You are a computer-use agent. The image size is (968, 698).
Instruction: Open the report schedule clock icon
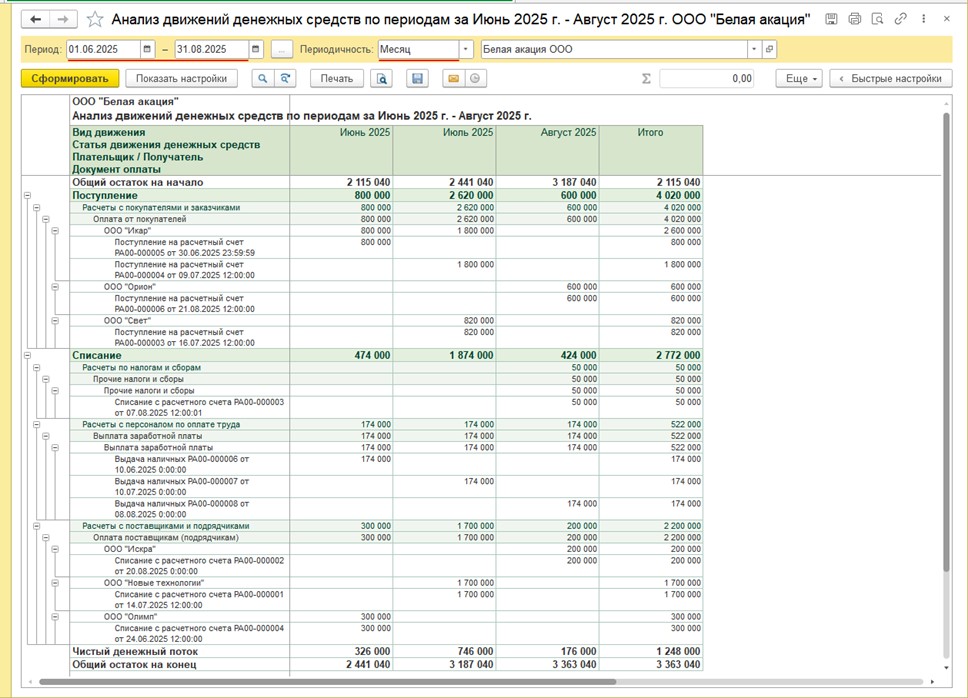point(475,78)
